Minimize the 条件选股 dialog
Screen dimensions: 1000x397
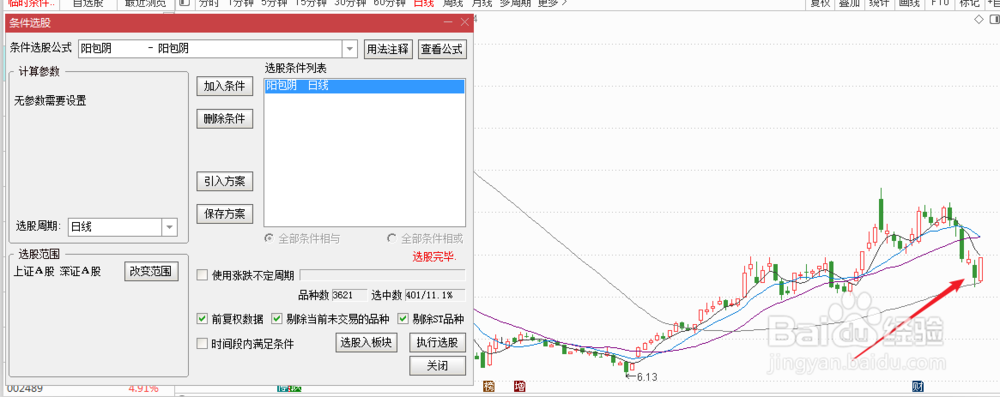(x=448, y=22)
